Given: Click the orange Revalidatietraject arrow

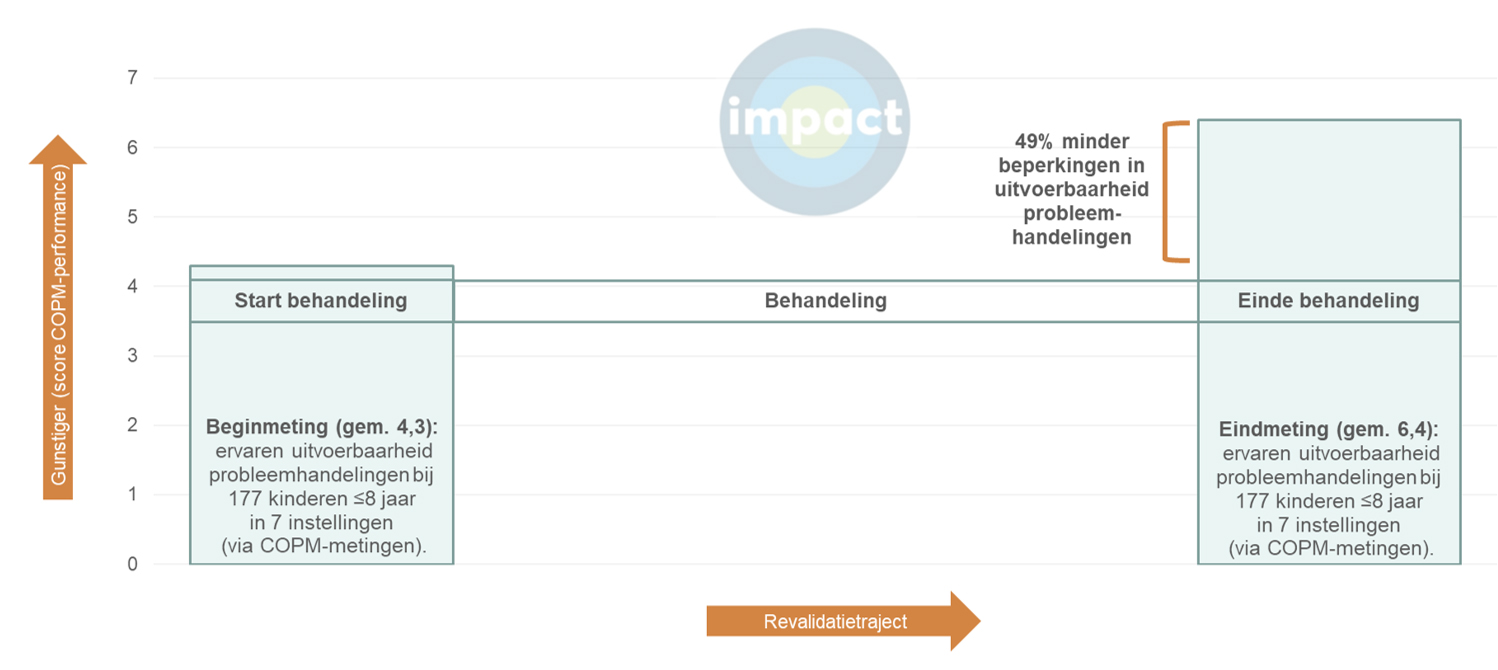Looking at the screenshot, I should [838, 621].
